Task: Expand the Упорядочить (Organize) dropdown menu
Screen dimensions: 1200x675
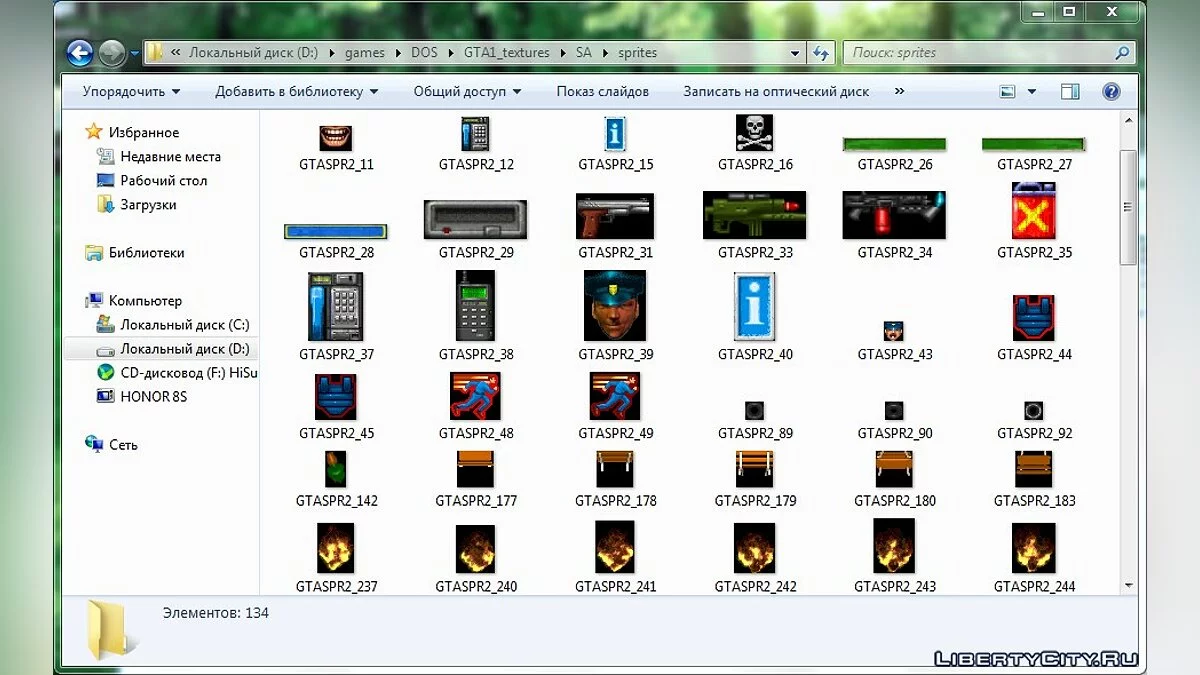Action: 131,92
